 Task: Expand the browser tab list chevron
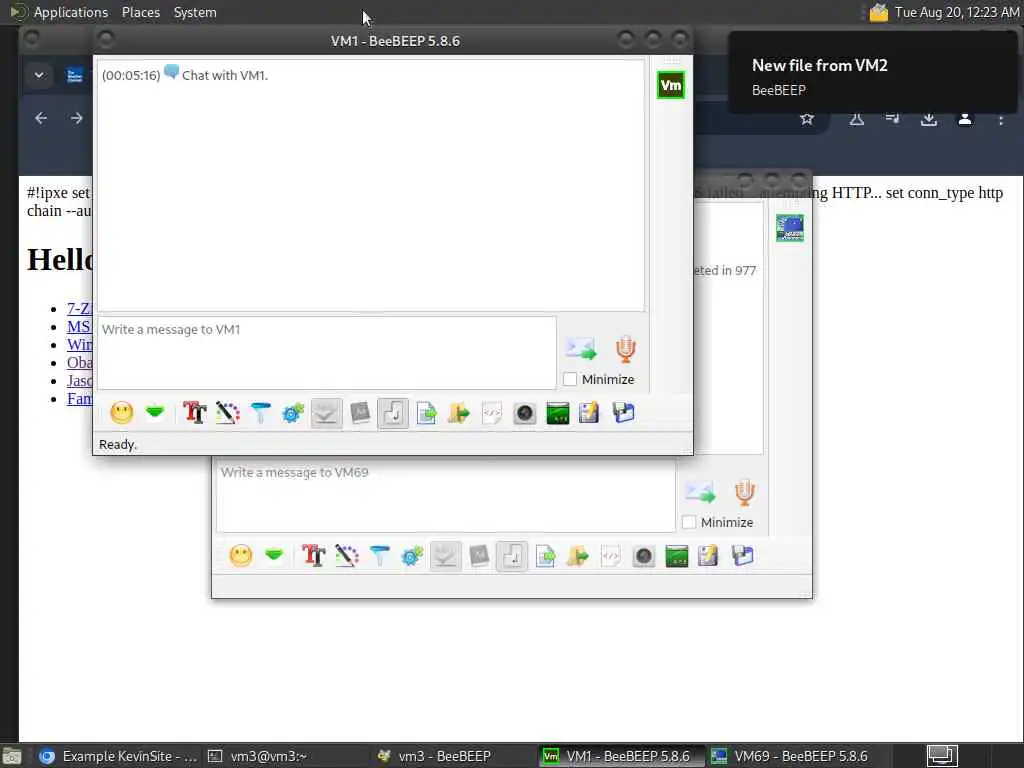[x=39, y=75]
